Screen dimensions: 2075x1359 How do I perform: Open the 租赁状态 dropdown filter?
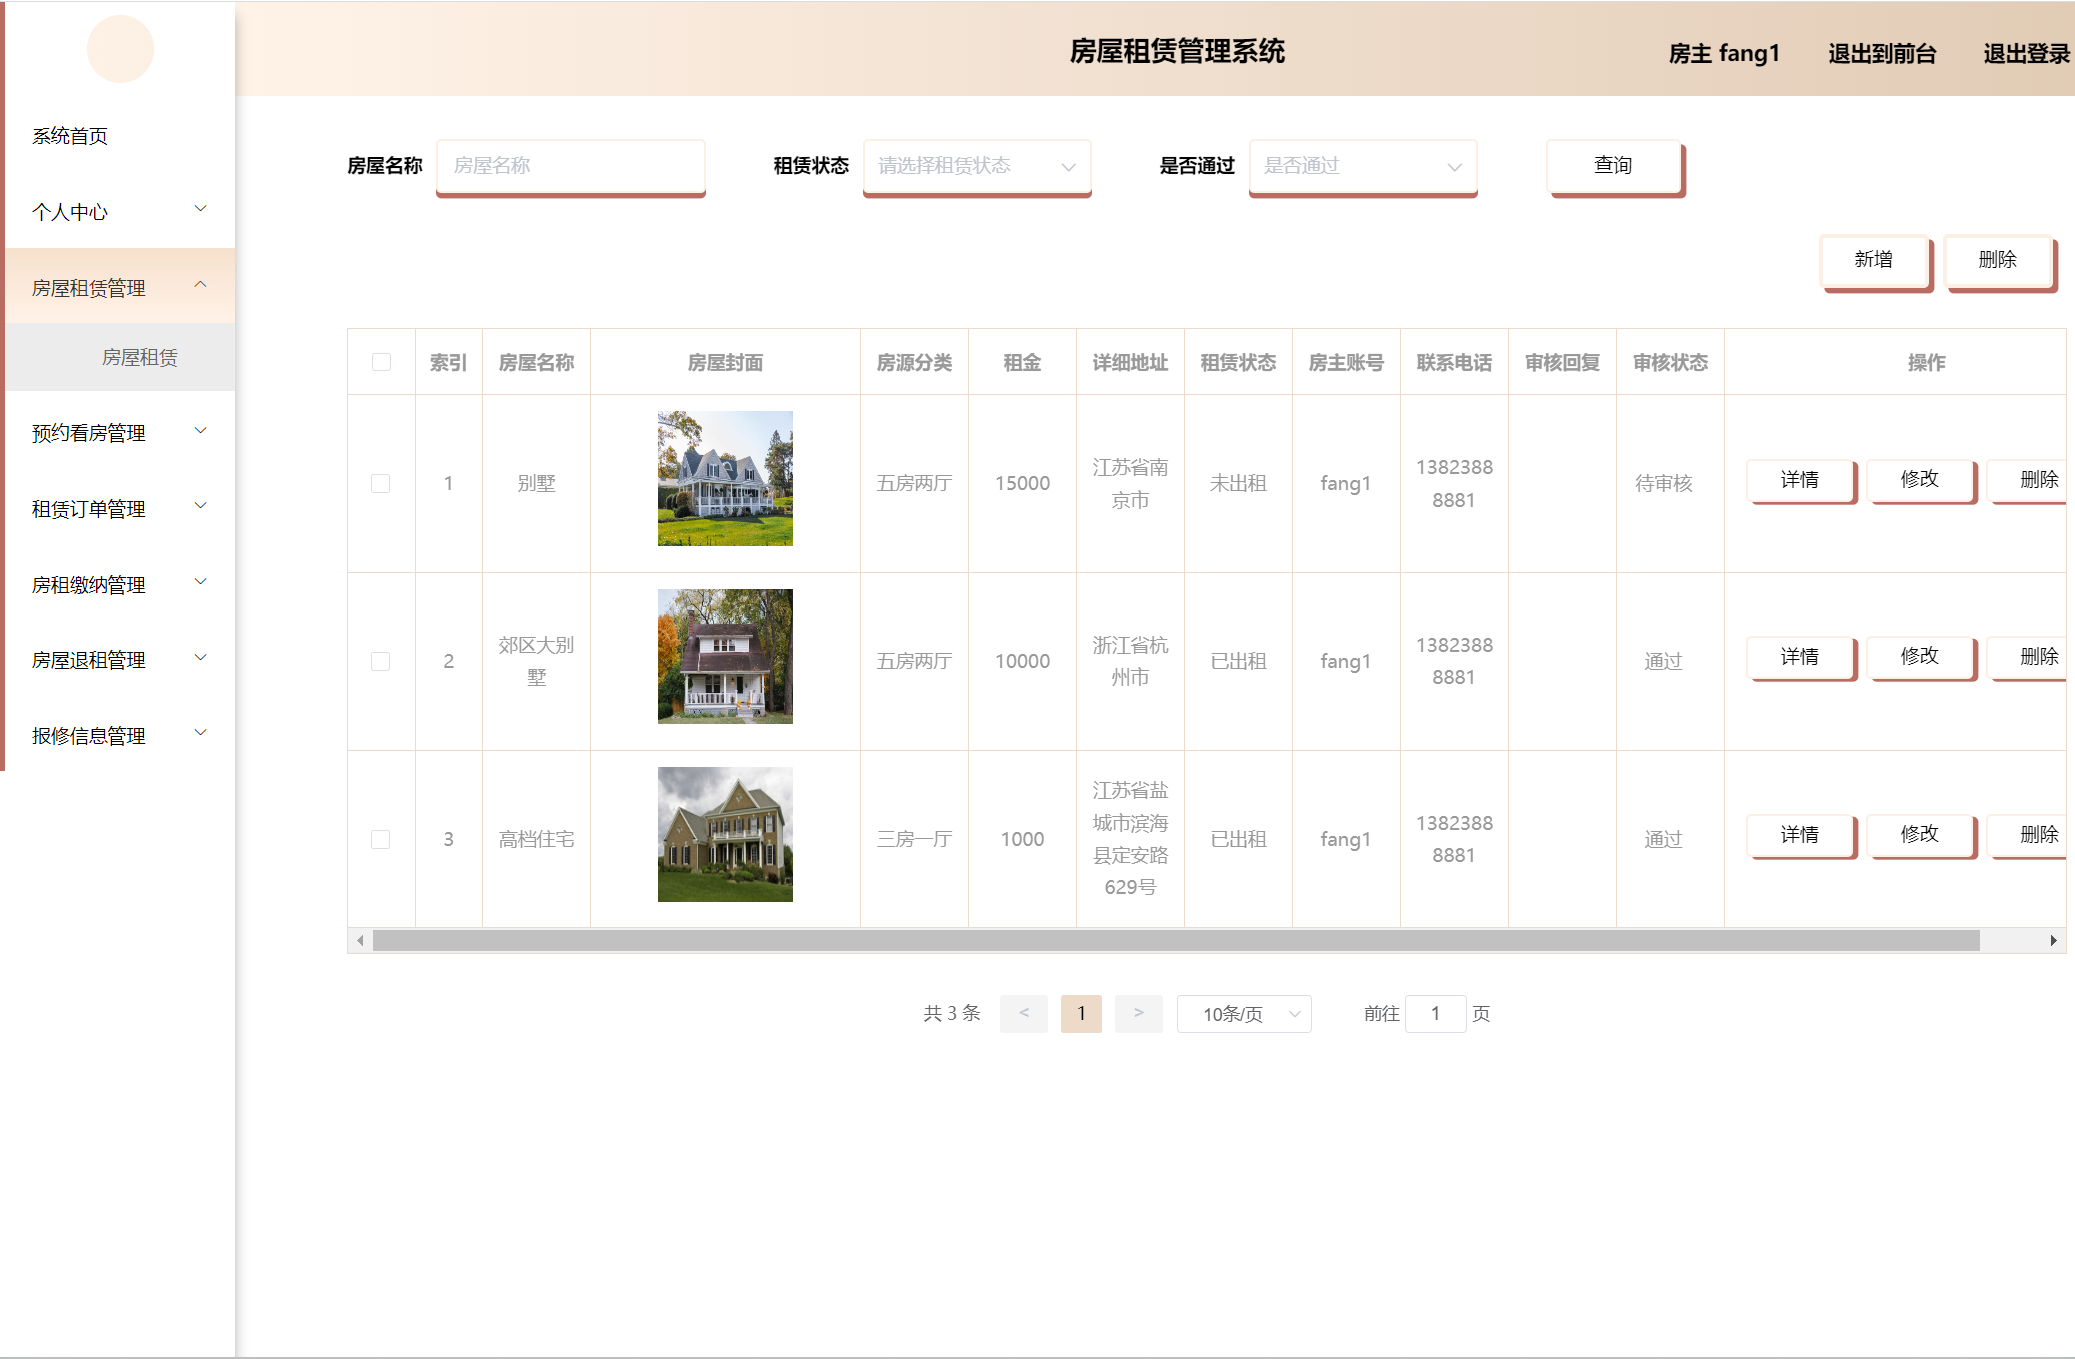tap(976, 166)
